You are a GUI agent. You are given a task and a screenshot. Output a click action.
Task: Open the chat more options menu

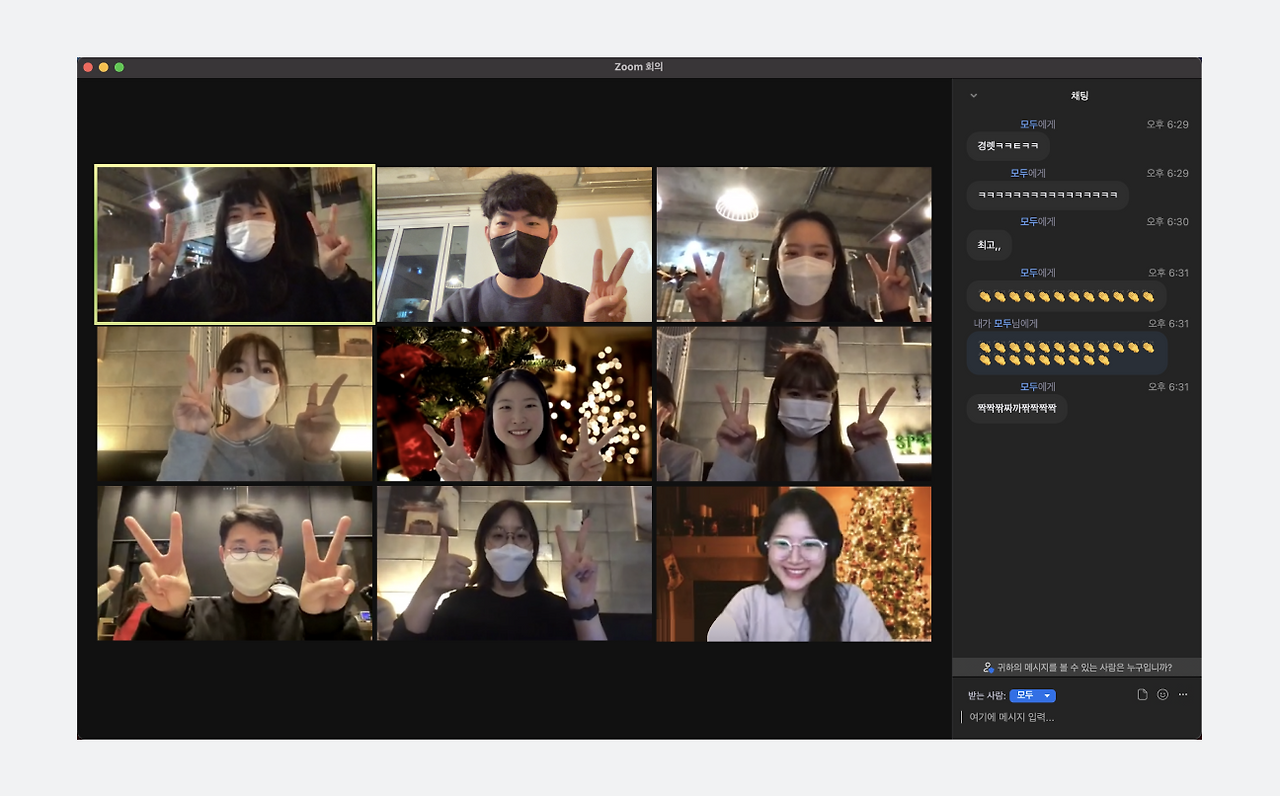point(1183,695)
